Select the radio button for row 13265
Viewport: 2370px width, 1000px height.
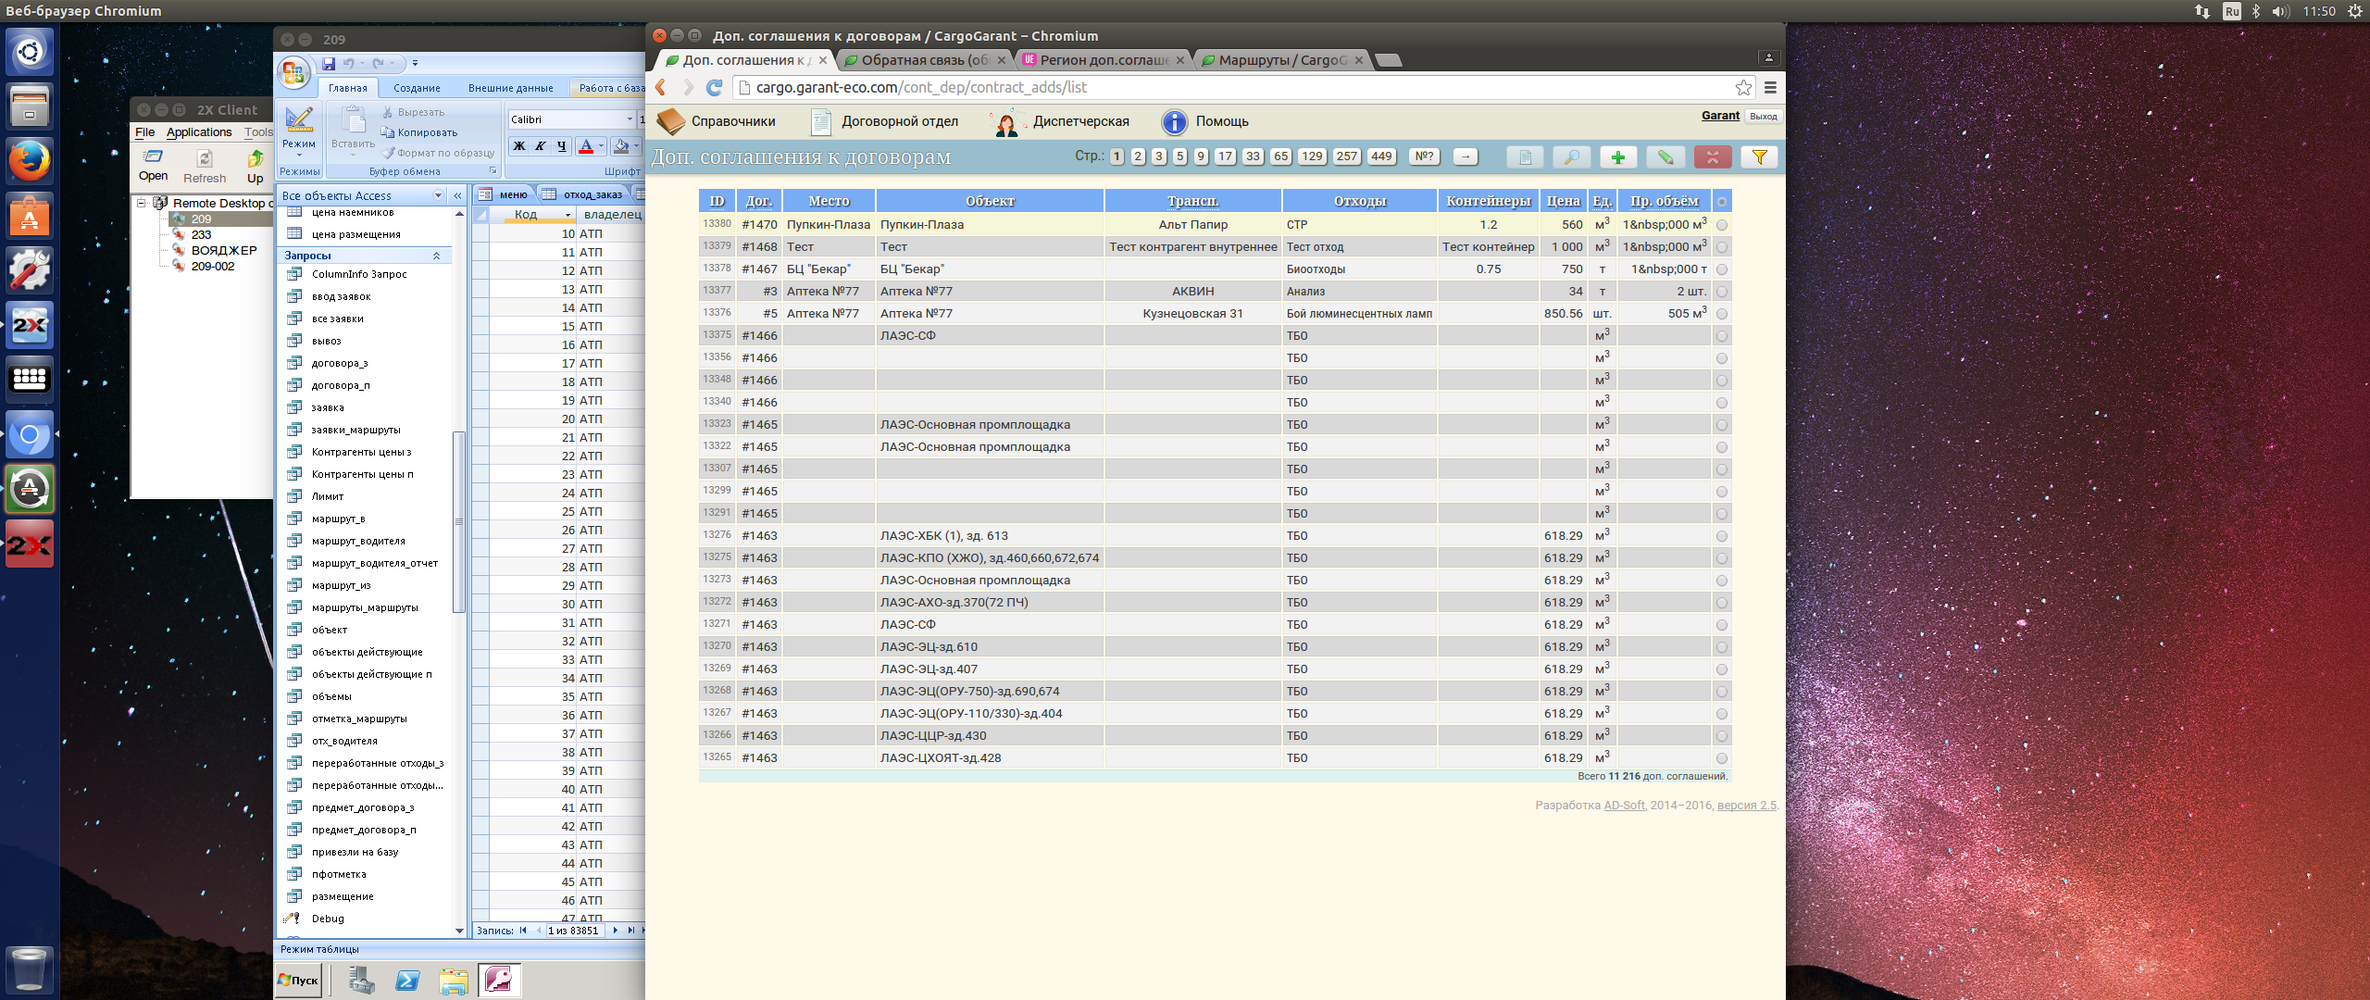(1722, 758)
